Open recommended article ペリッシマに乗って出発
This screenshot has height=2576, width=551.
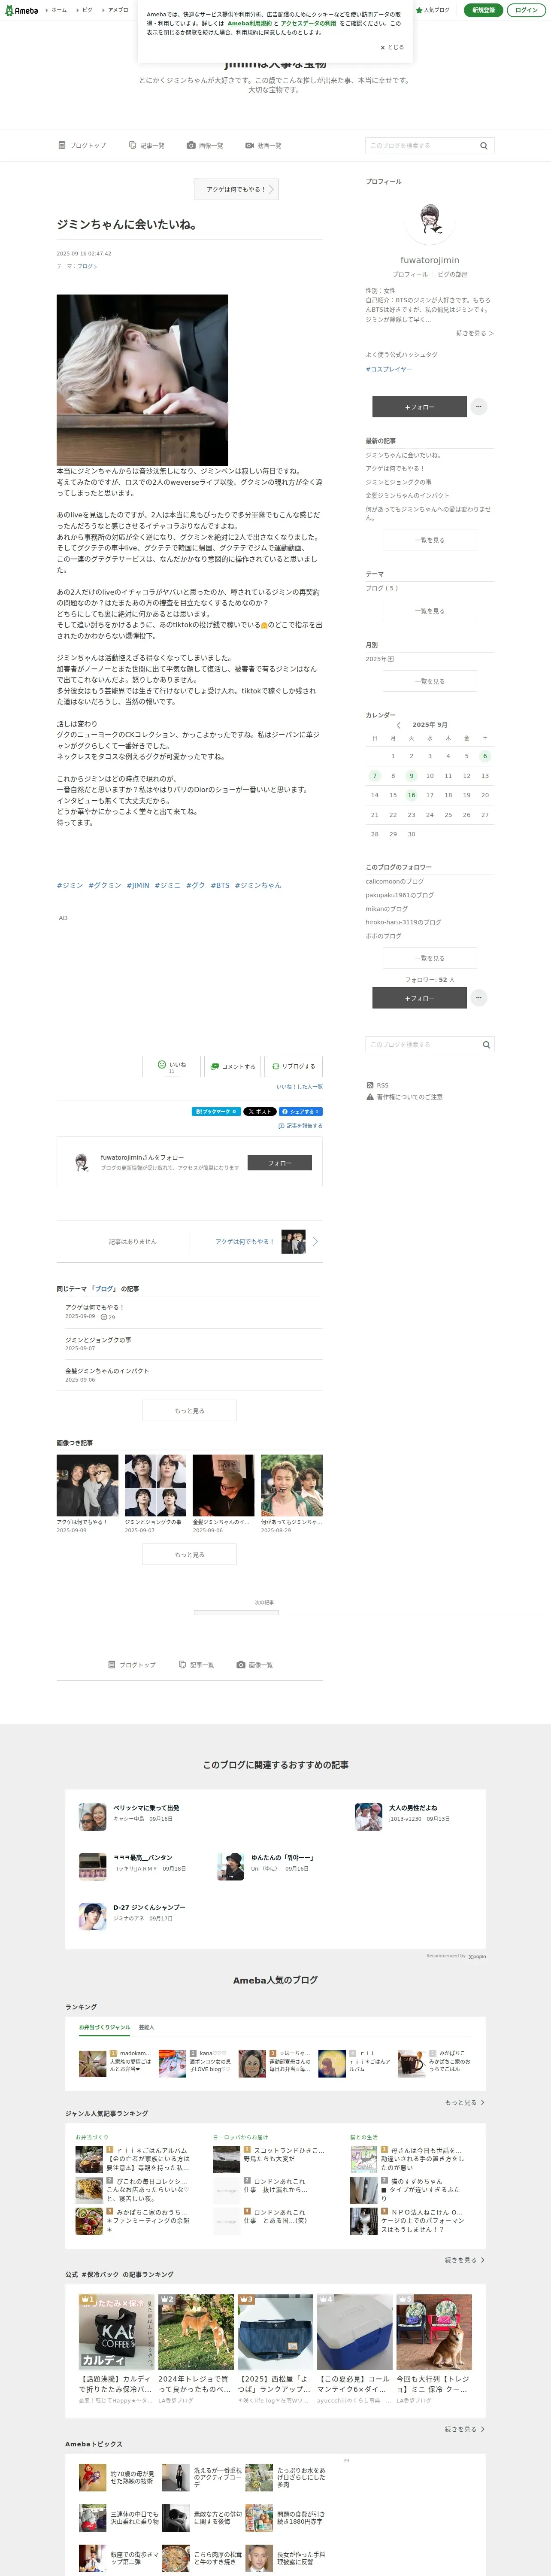click(x=146, y=1808)
